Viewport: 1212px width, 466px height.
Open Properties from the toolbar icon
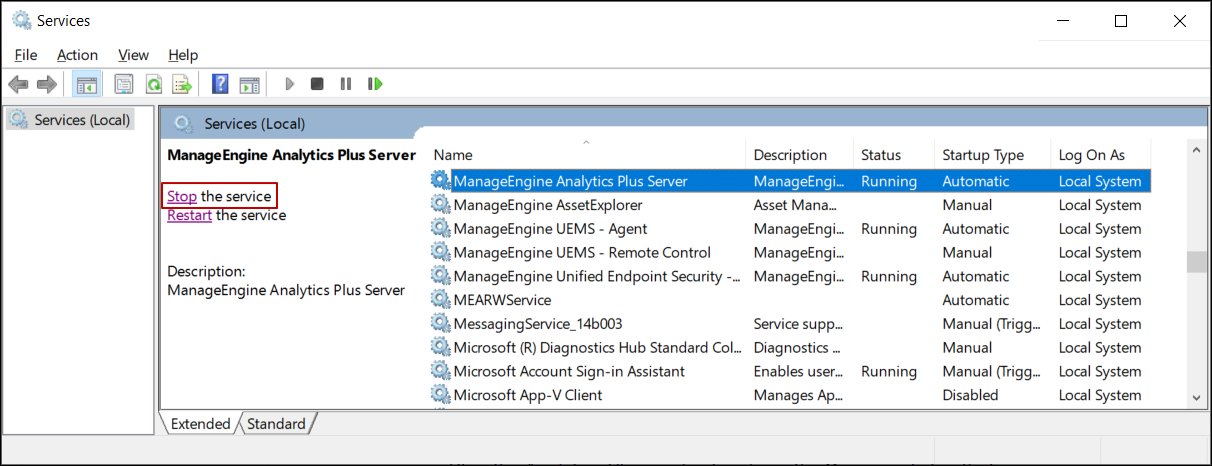[124, 84]
